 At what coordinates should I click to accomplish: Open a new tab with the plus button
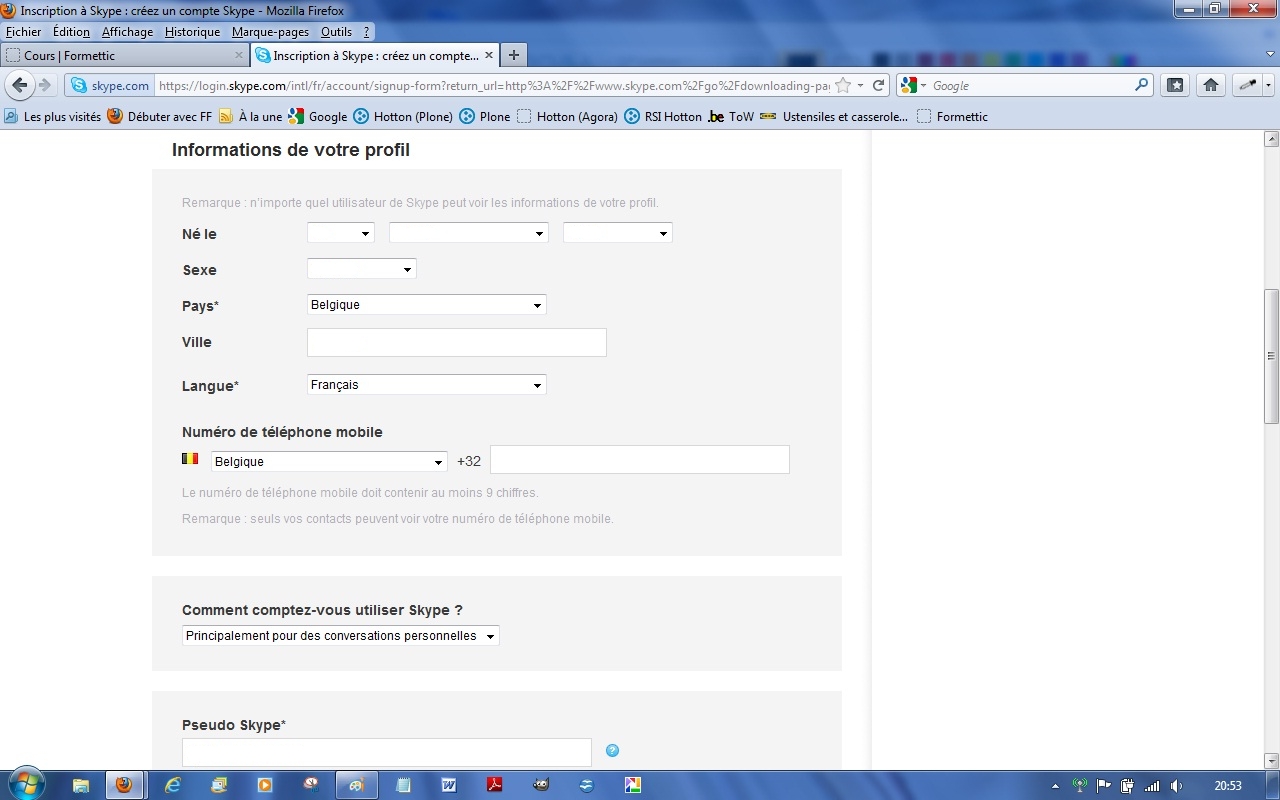pyautogui.click(x=513, y=56)
